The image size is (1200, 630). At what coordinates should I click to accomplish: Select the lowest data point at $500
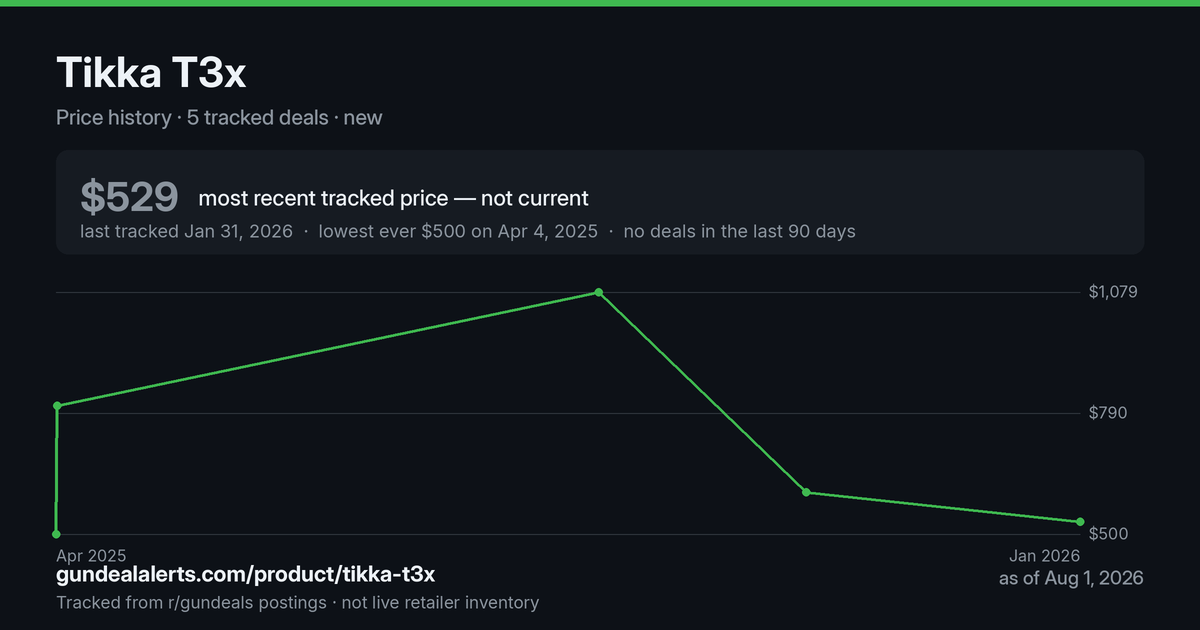tap(57, 534)
